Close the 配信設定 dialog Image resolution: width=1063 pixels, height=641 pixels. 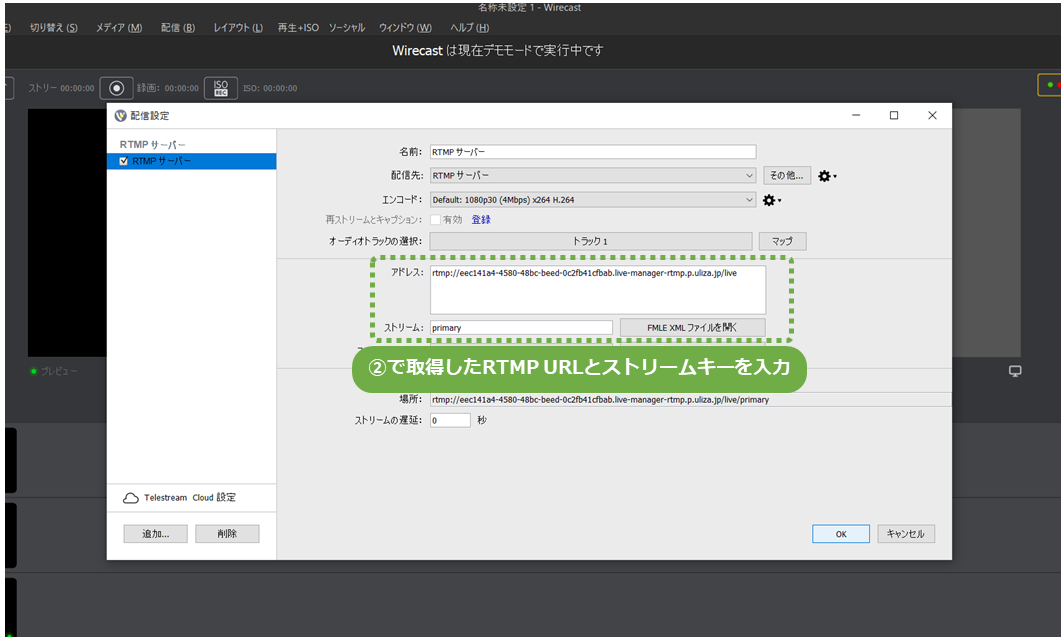(x=932, y=116)
